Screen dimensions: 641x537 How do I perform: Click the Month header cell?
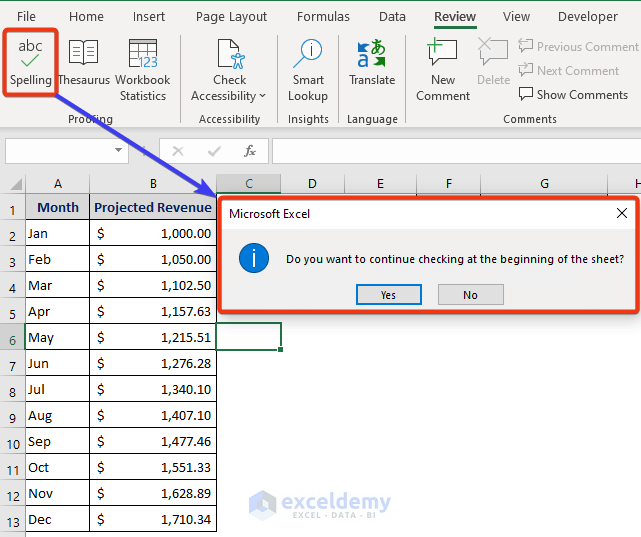pos(58,207)
